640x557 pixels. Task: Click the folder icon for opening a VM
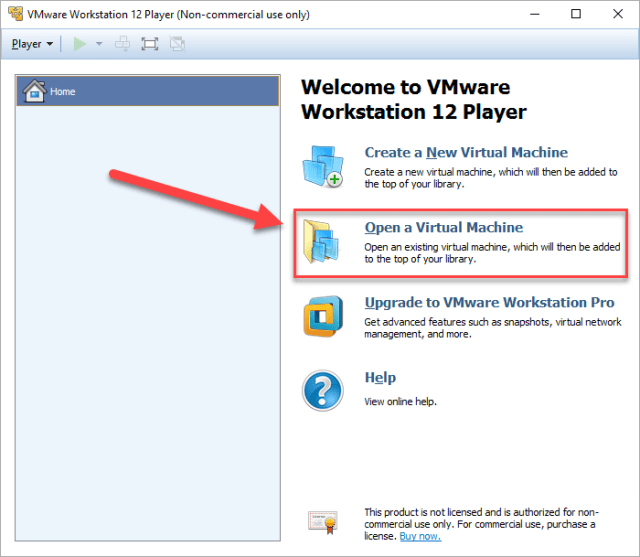tap(322, 241)
